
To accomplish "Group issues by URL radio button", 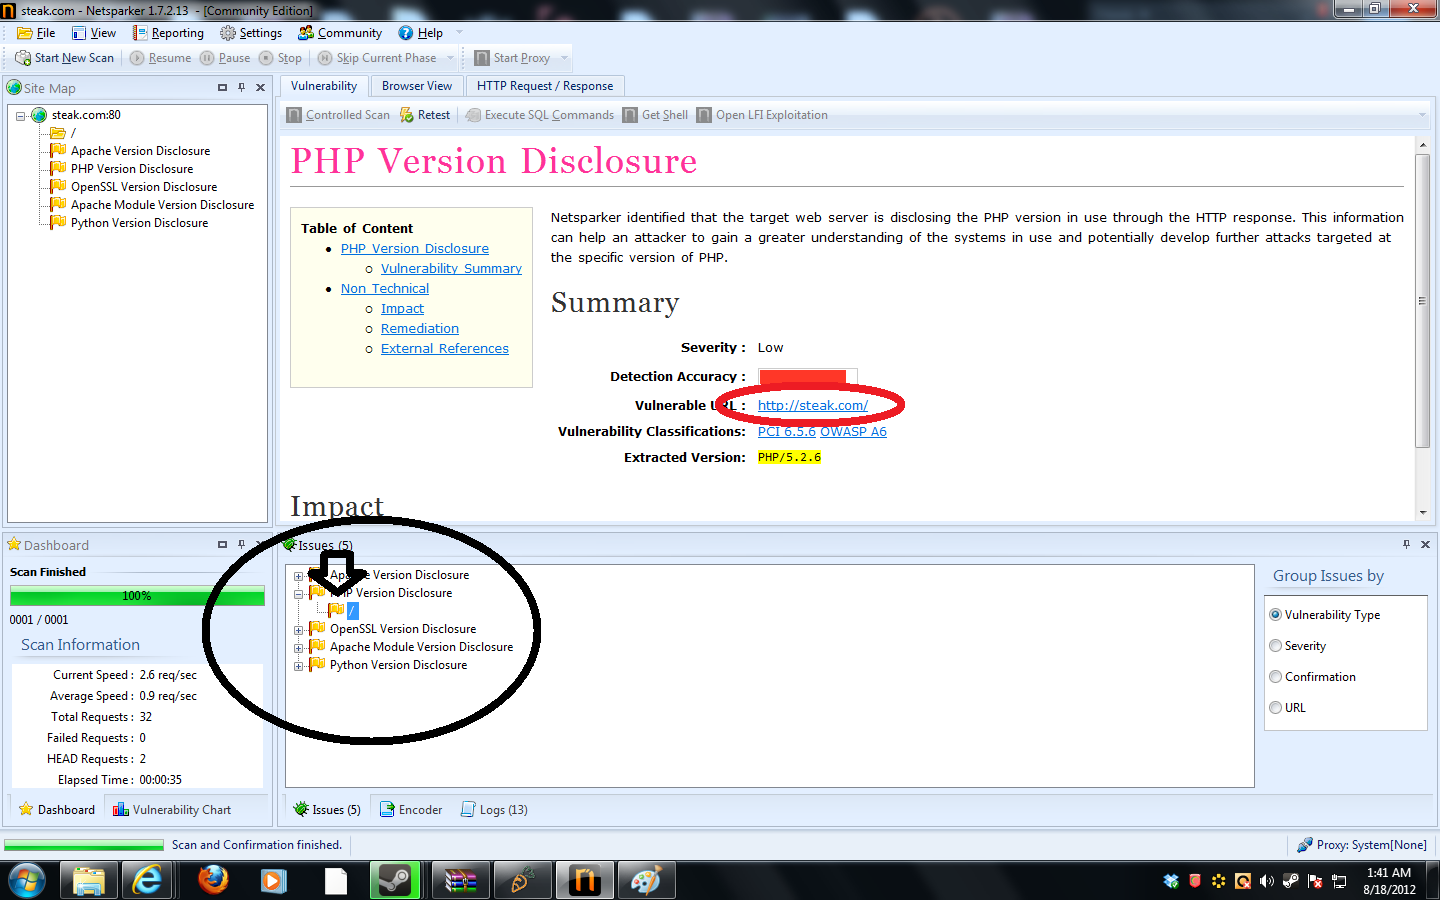I will click(1276, 708).
